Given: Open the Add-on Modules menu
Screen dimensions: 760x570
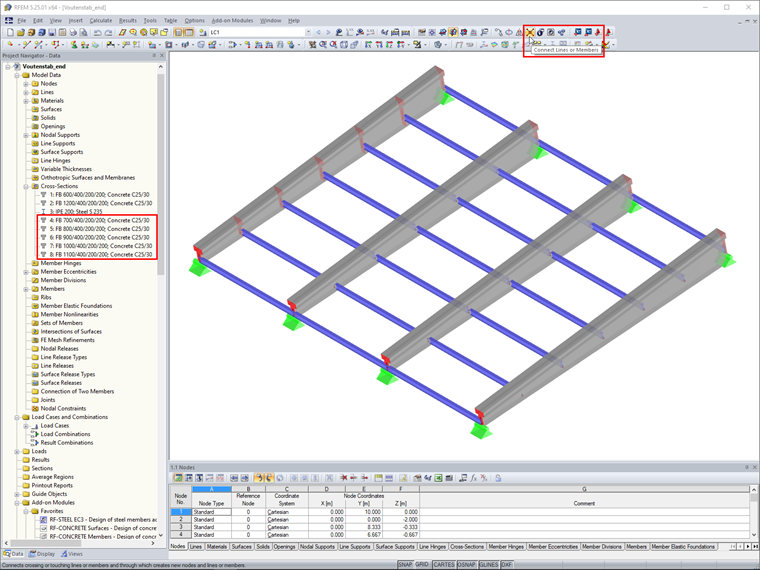Looking at the screenshot, I should coord(232,20).
